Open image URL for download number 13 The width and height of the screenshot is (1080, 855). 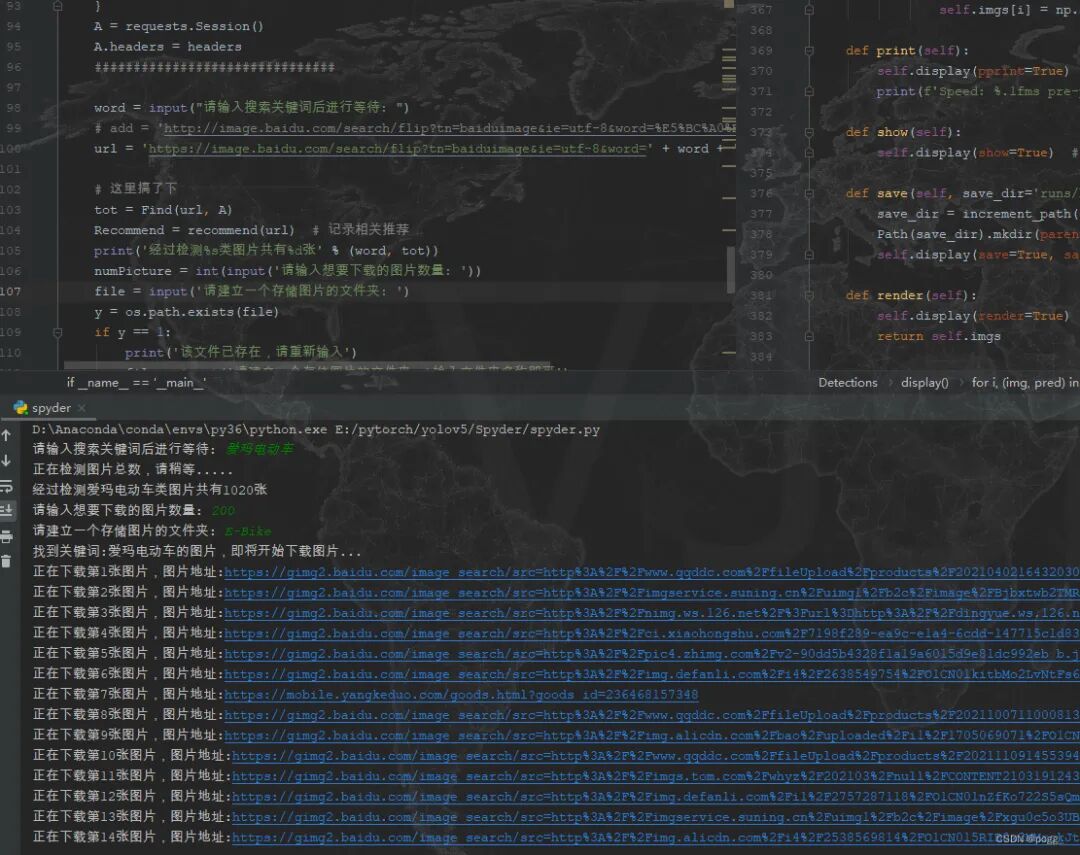coord(656,816)
